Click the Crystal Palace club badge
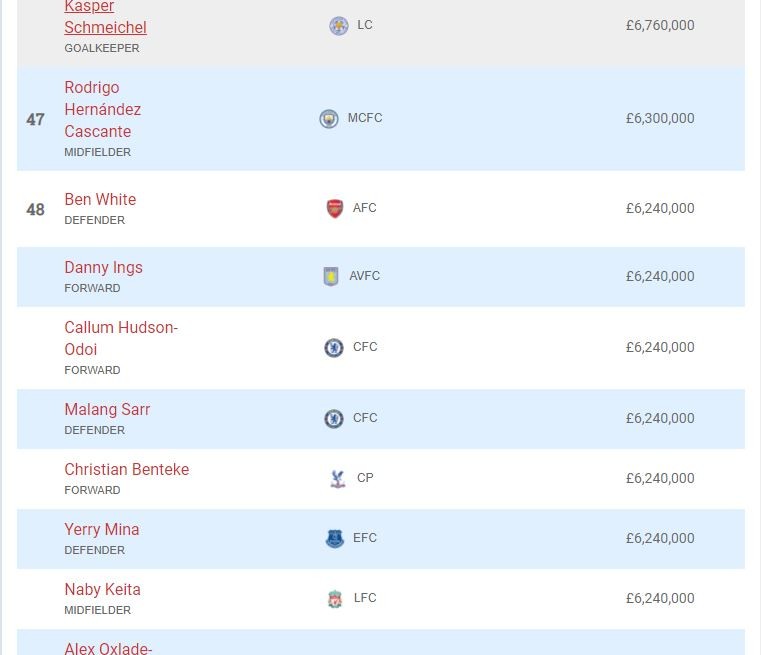 pyautogui.click(x=338, y=478)
